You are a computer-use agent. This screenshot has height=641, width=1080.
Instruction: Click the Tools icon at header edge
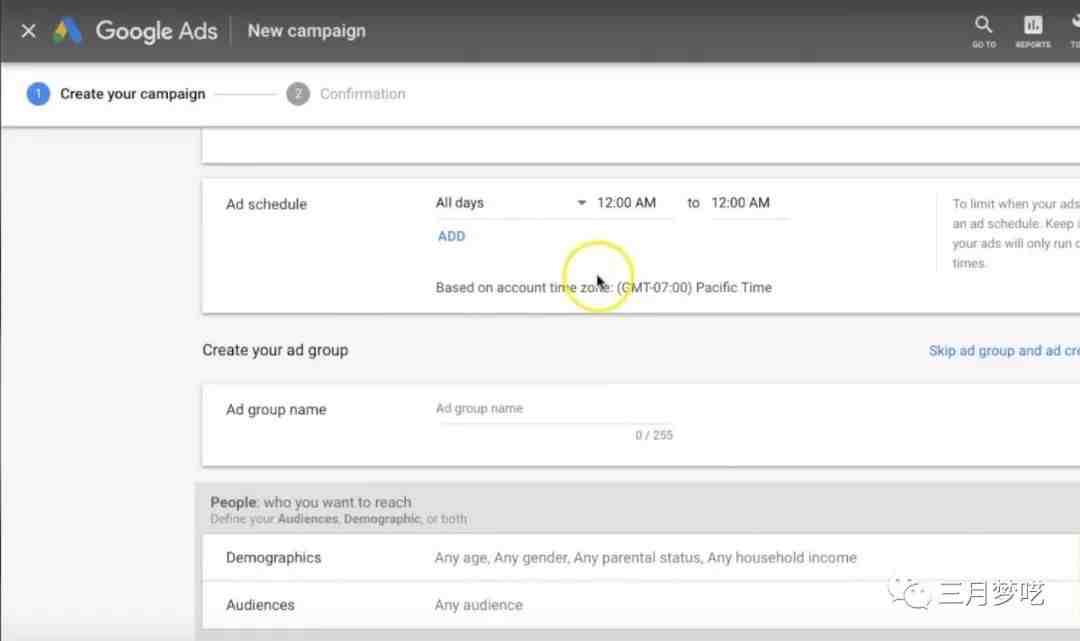click(x=1074, y=25)
